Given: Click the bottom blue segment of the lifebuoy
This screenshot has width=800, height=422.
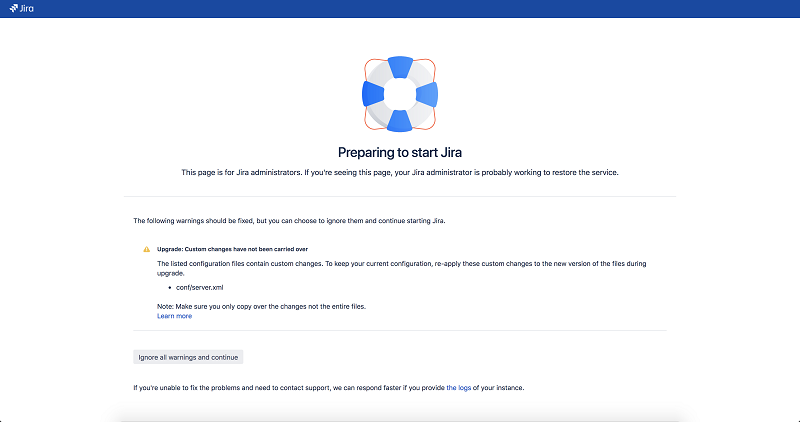Looking at the screenshot, I should [399, 121].
